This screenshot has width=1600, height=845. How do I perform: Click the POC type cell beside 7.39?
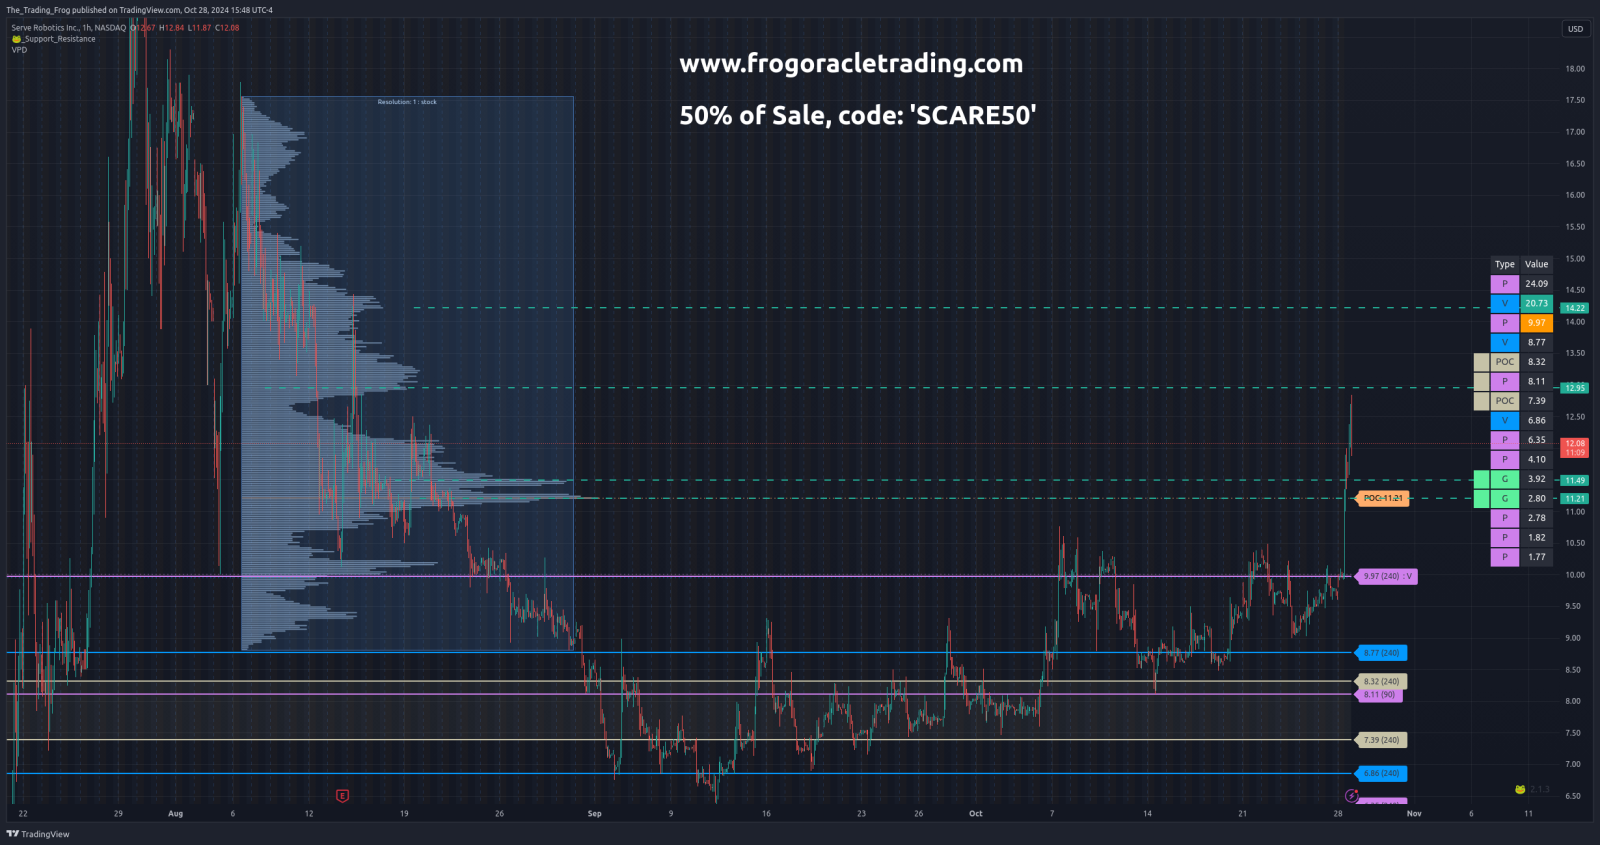click(1505, 401)
